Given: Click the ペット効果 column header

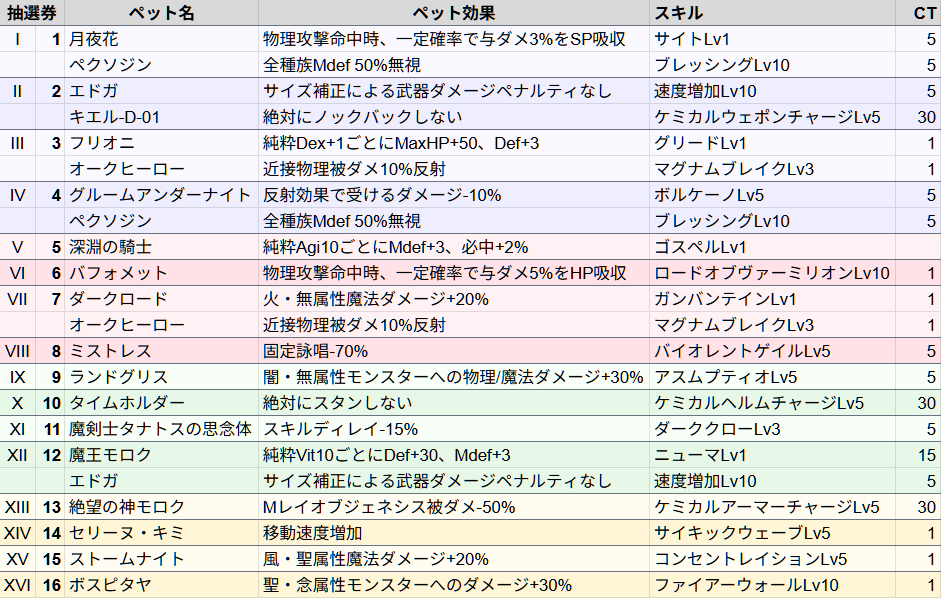Looking at the screenshot, I should [453, 13].
